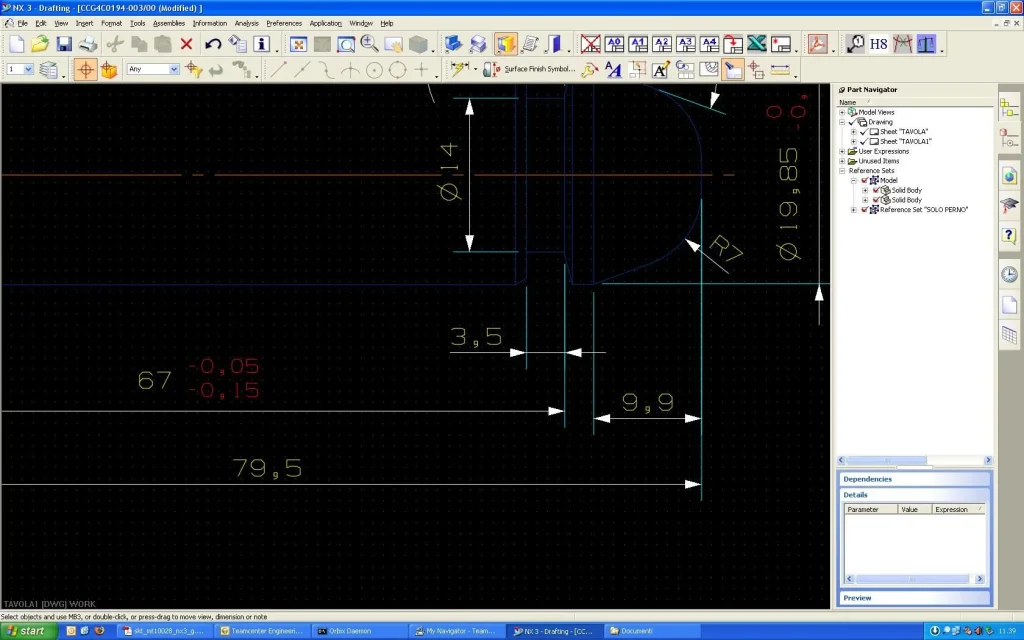Click the Windows Start button
The width and height of the screenshot is (1024, 640).
pyautogui.click(x=27, y=631)
